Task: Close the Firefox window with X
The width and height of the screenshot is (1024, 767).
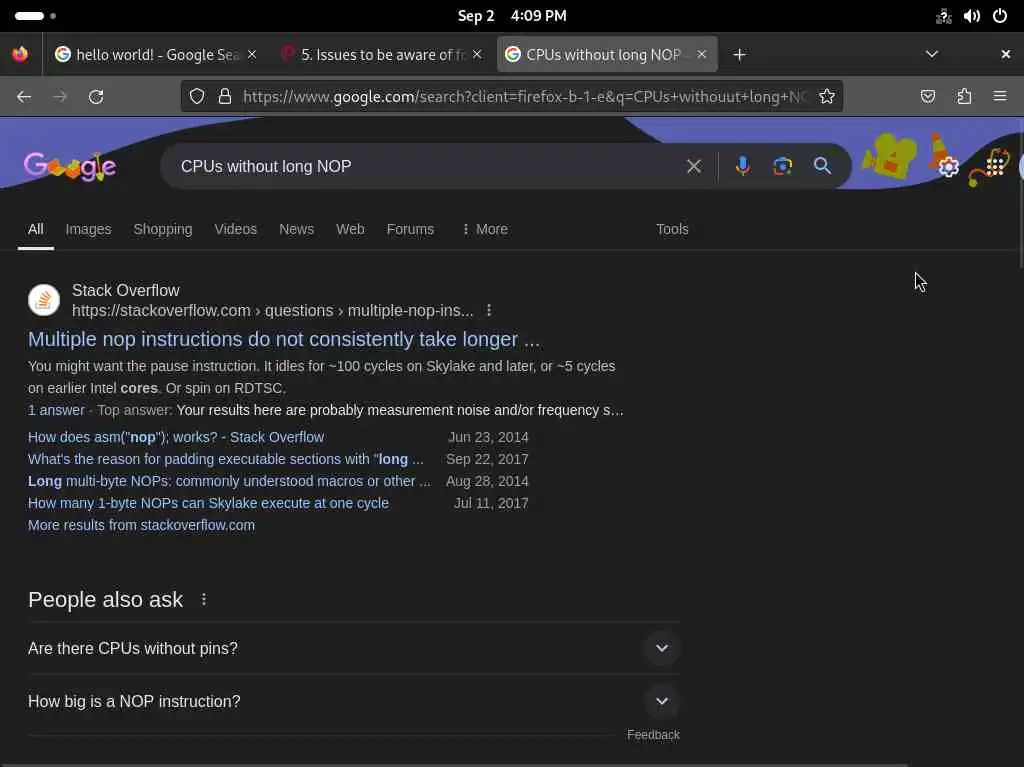Action: (x=1006, y=54)
